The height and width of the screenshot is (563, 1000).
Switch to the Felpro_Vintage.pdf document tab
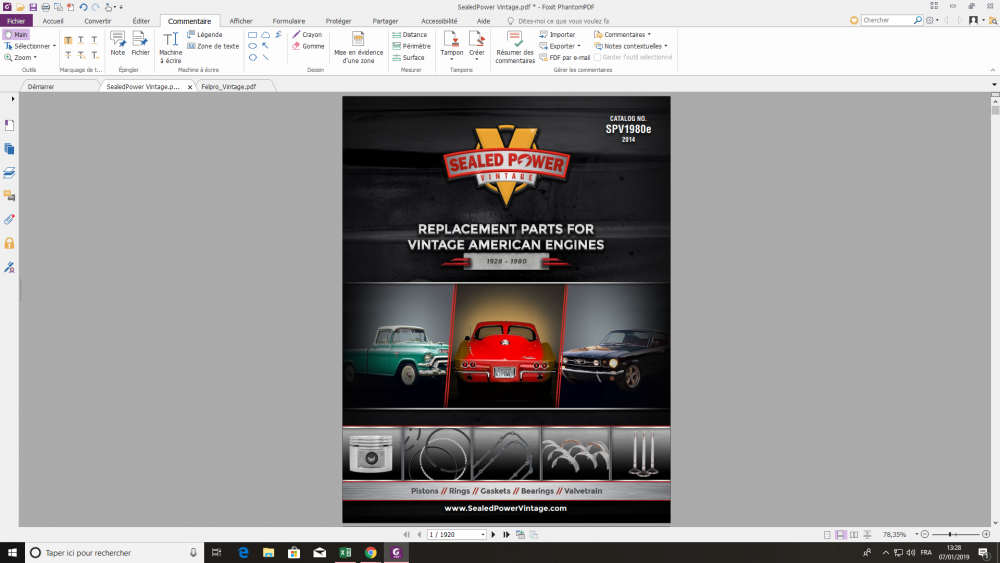228,87
